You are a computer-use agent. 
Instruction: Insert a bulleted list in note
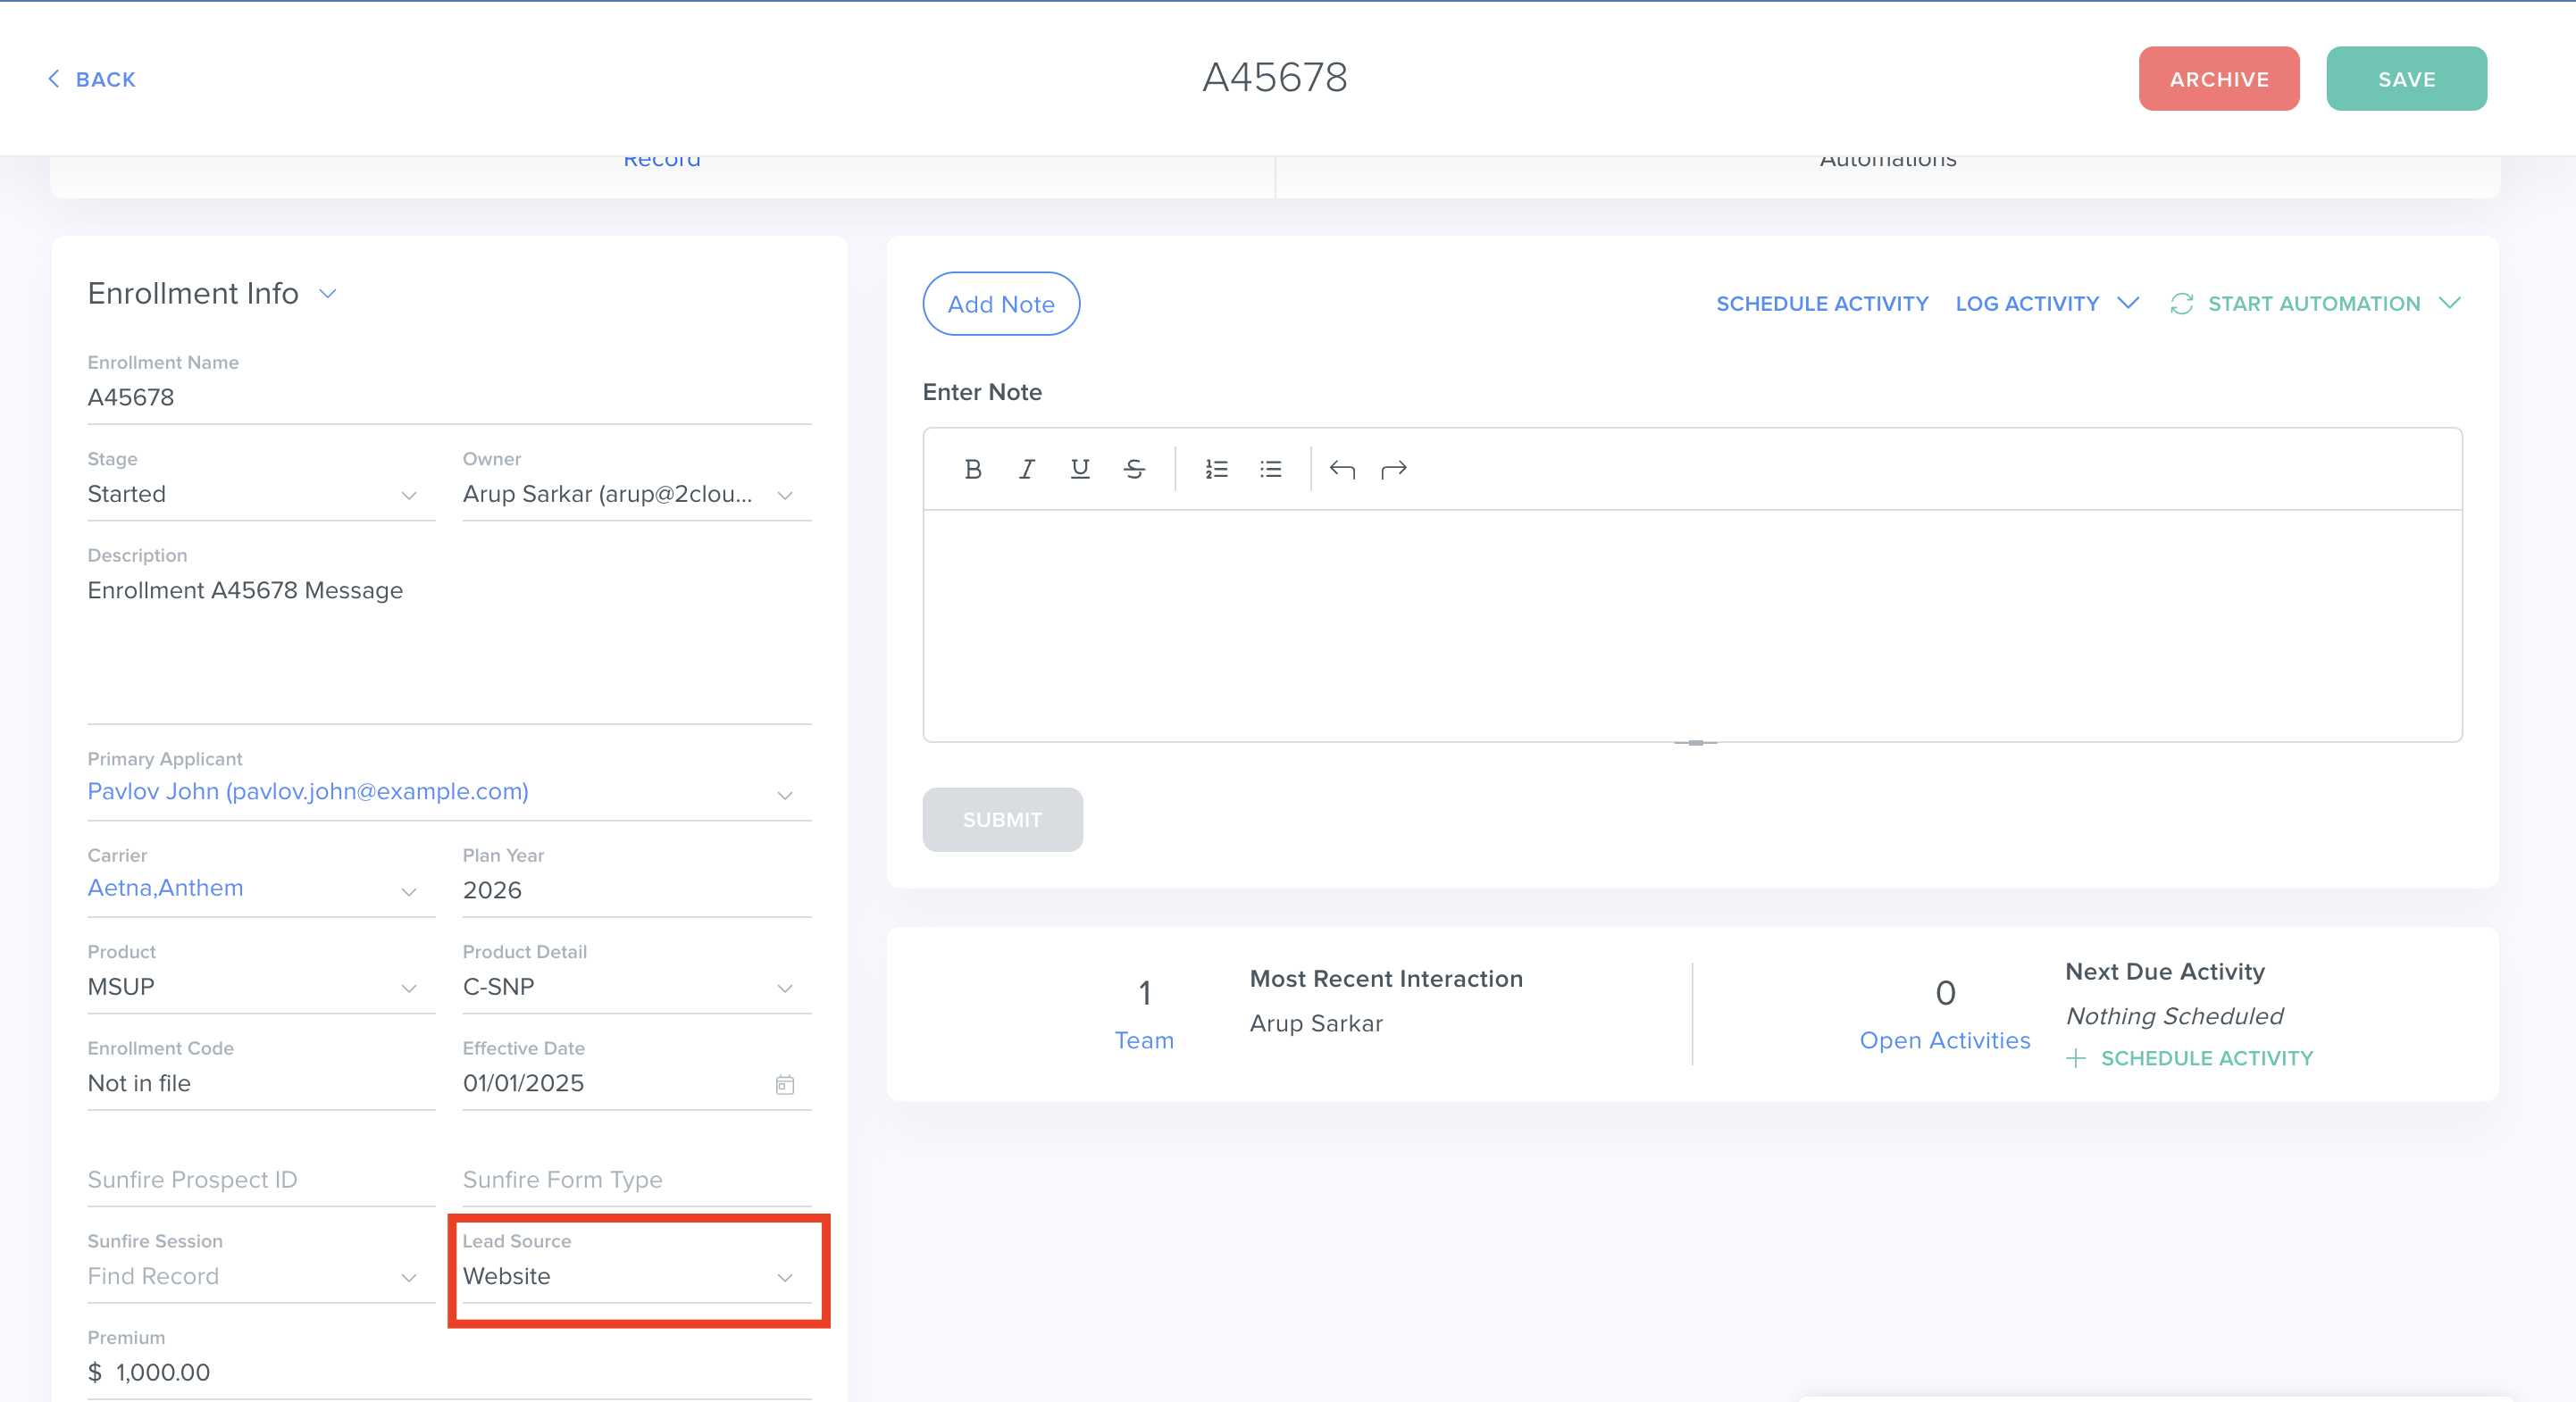[1270, 469]
